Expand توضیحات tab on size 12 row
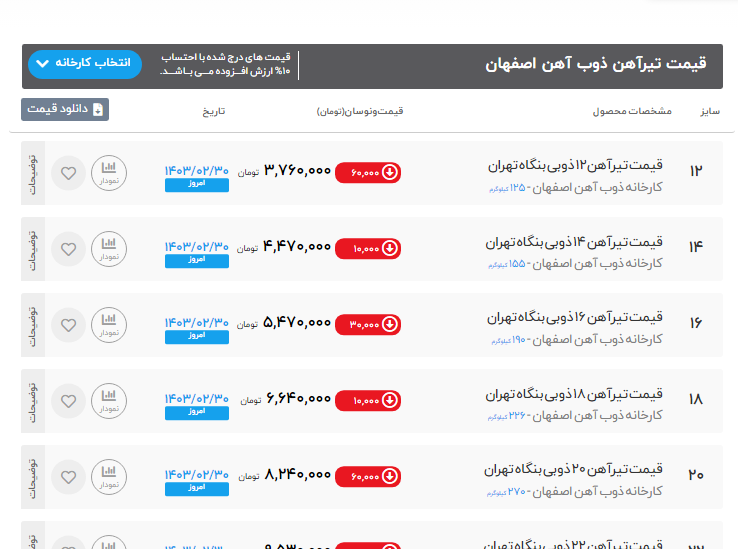This screenshot has width=738, height=549. (32, 173)
